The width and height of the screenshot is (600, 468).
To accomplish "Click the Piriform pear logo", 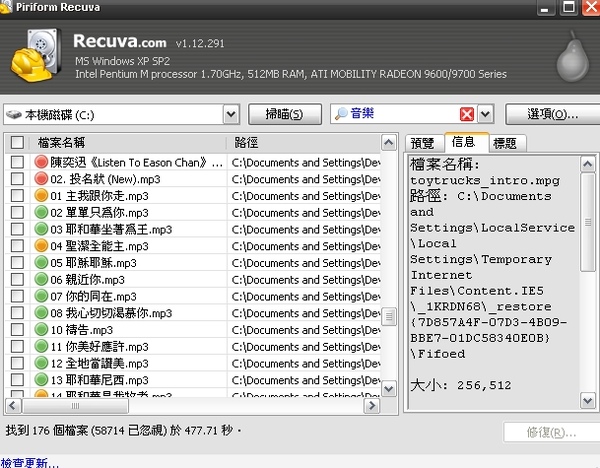I will point(572,57).
